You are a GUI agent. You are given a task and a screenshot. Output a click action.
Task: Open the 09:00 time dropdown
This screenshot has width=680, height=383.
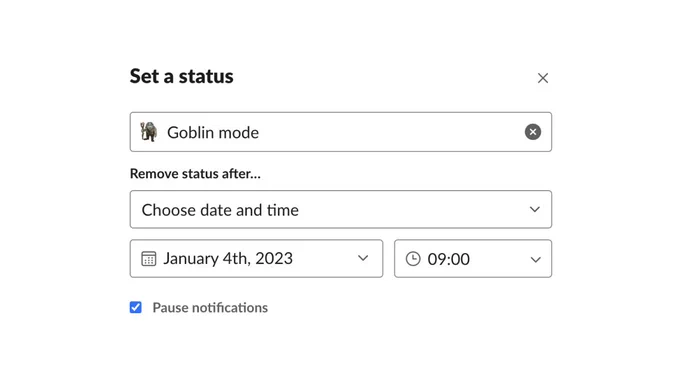tap(473, 259)
